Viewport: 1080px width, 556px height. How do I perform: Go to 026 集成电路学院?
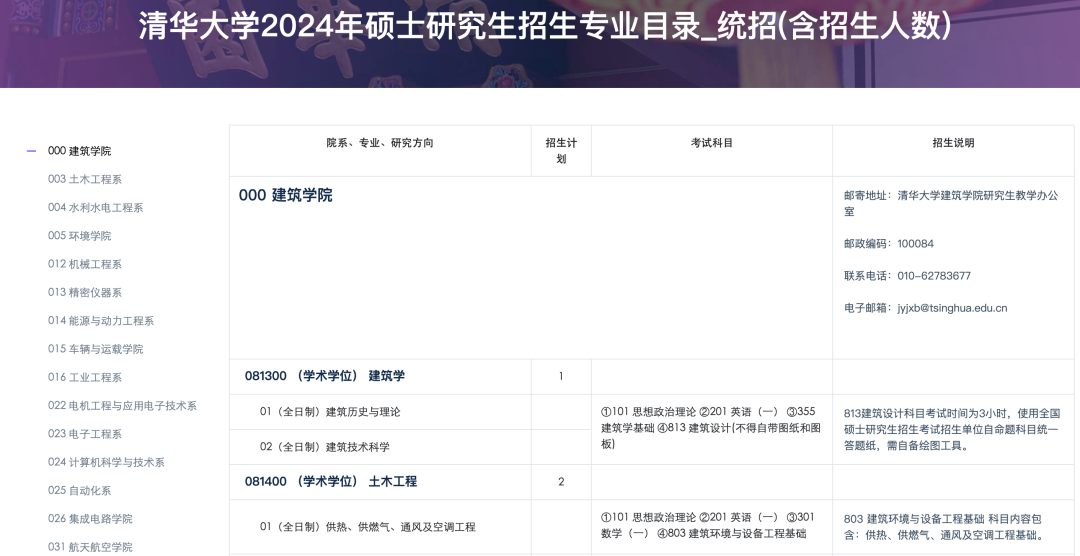(90, 518)
